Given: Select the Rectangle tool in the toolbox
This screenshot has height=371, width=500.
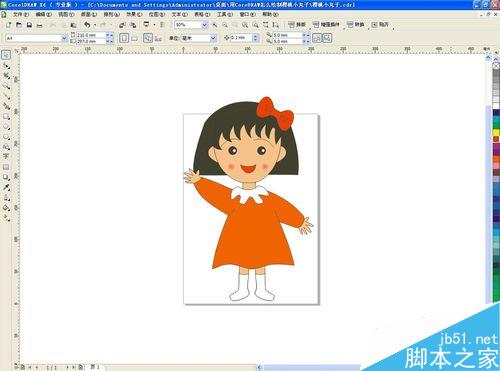Looking at the screenshot, I should (6, 116).
